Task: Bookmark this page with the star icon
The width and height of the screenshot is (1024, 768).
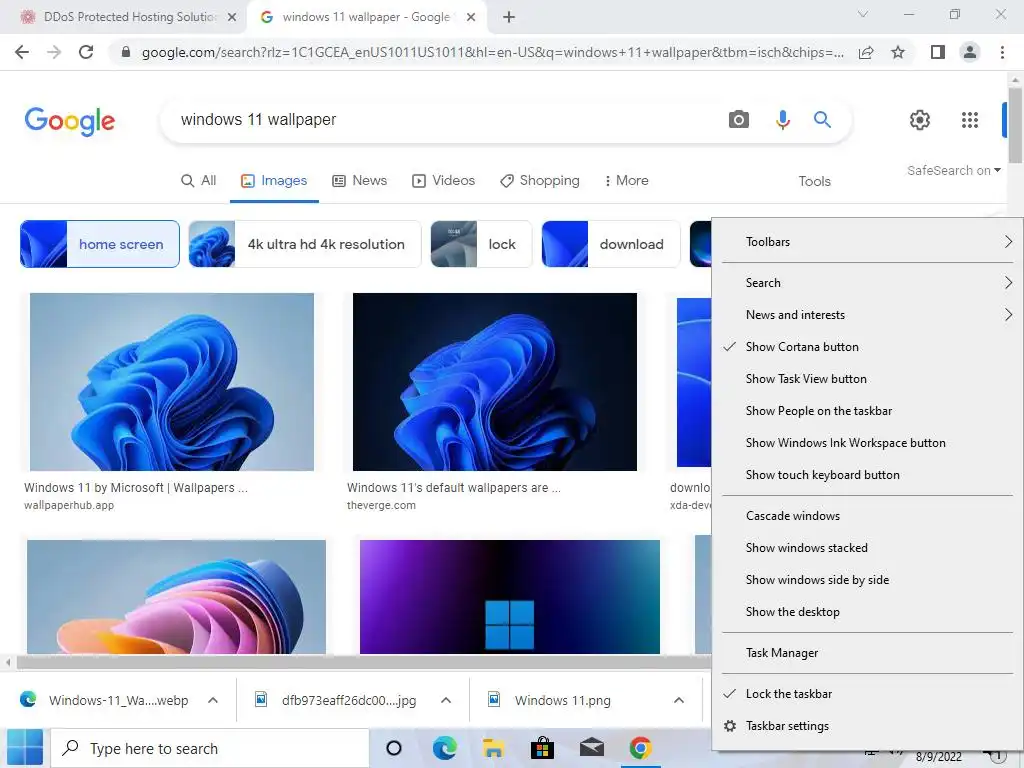Action: click(x=898, y=52)
